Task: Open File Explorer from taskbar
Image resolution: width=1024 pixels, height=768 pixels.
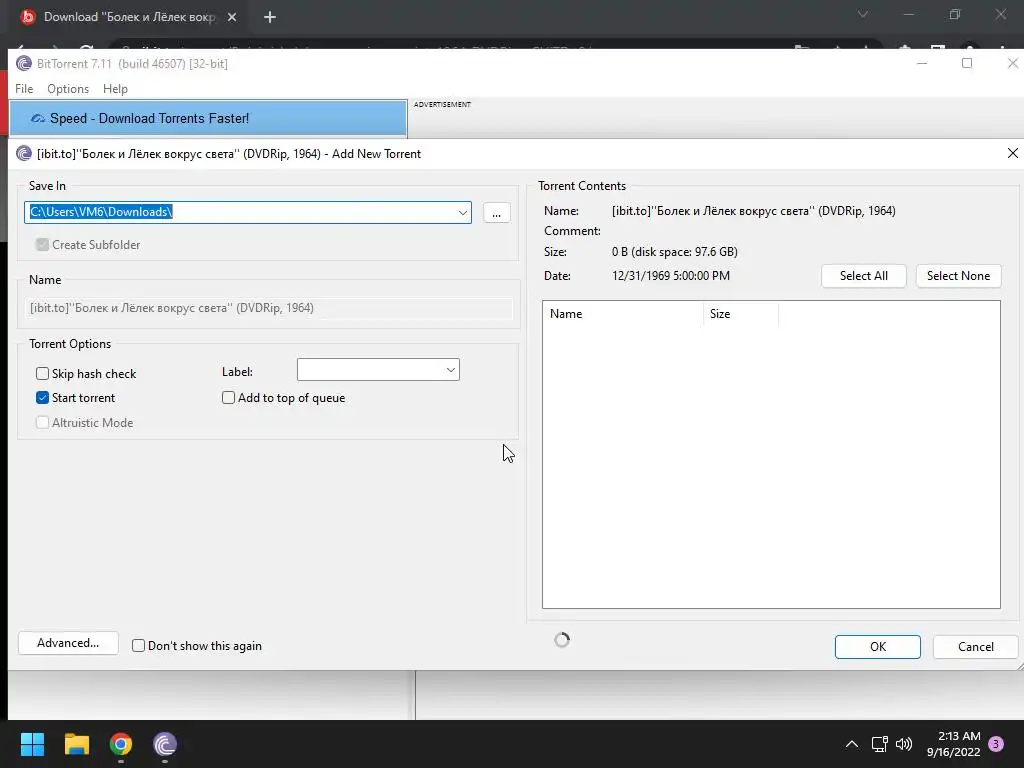Action: tap(76, 744)
